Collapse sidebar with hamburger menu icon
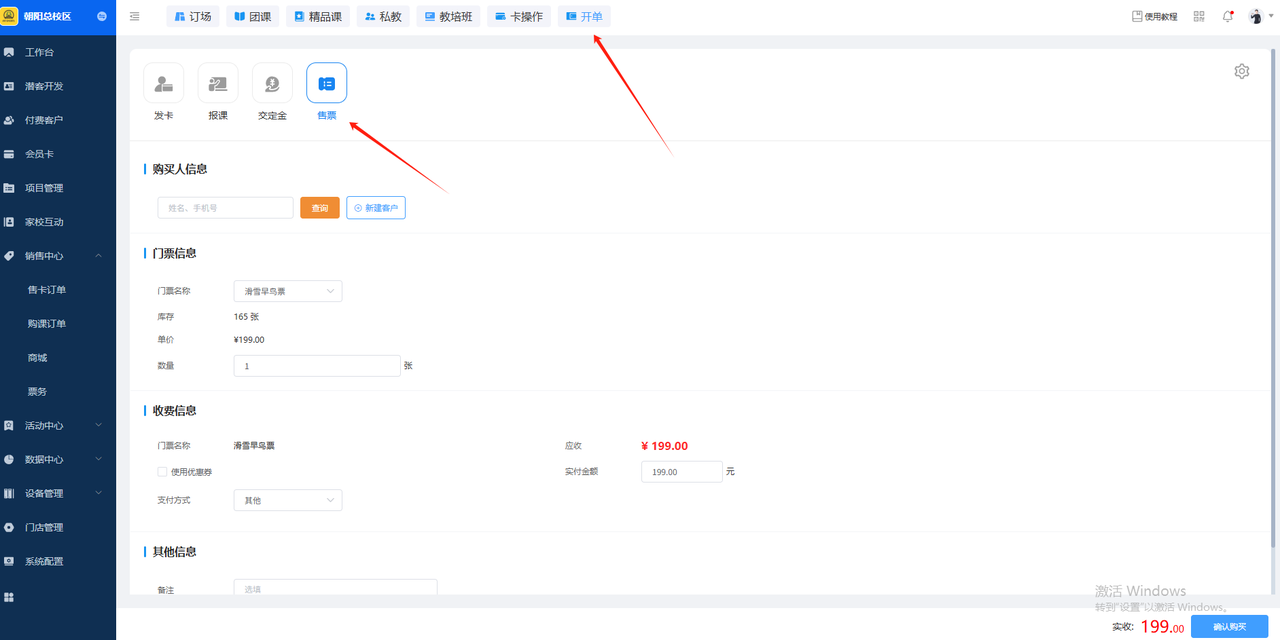 pos(135,16)
